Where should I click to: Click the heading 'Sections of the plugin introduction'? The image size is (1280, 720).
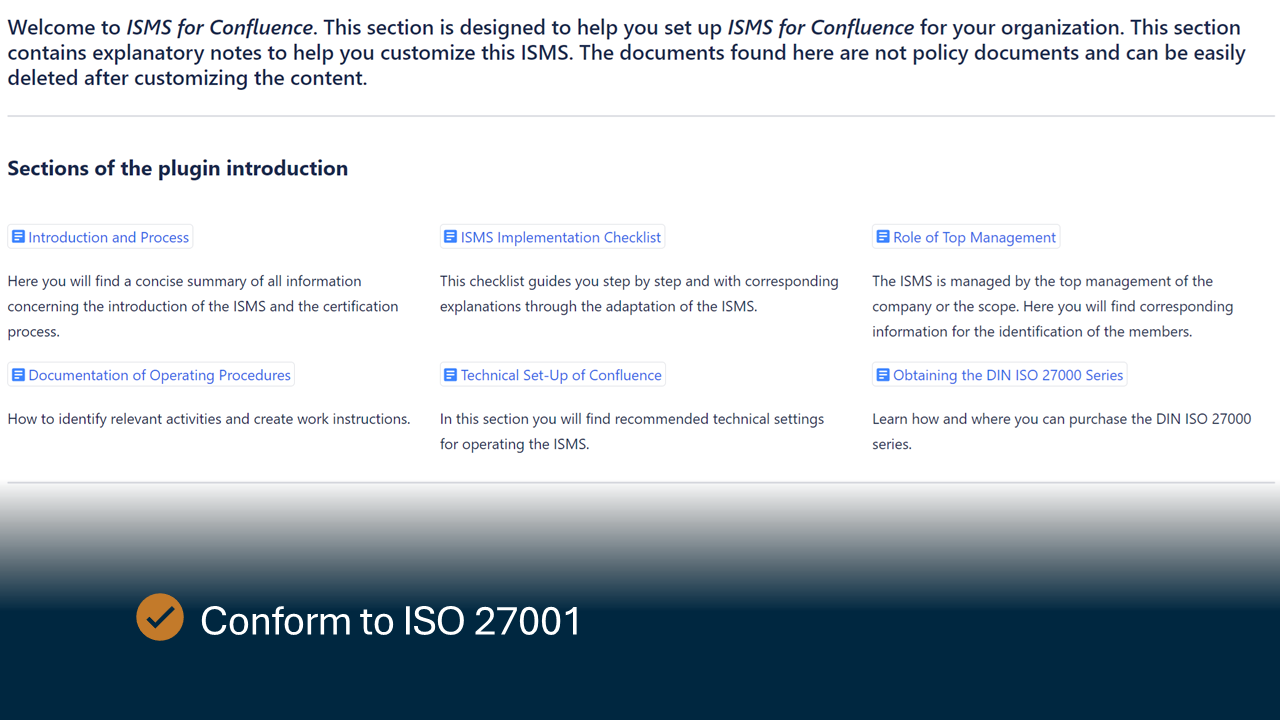178,168
